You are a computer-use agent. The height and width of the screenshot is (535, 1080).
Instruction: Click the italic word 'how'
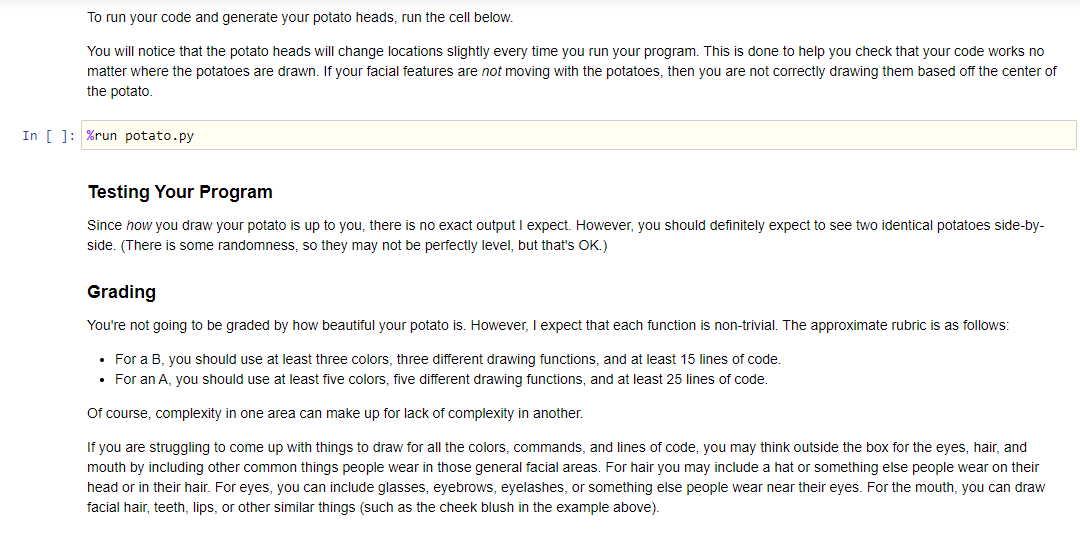[x=139, y=226]
